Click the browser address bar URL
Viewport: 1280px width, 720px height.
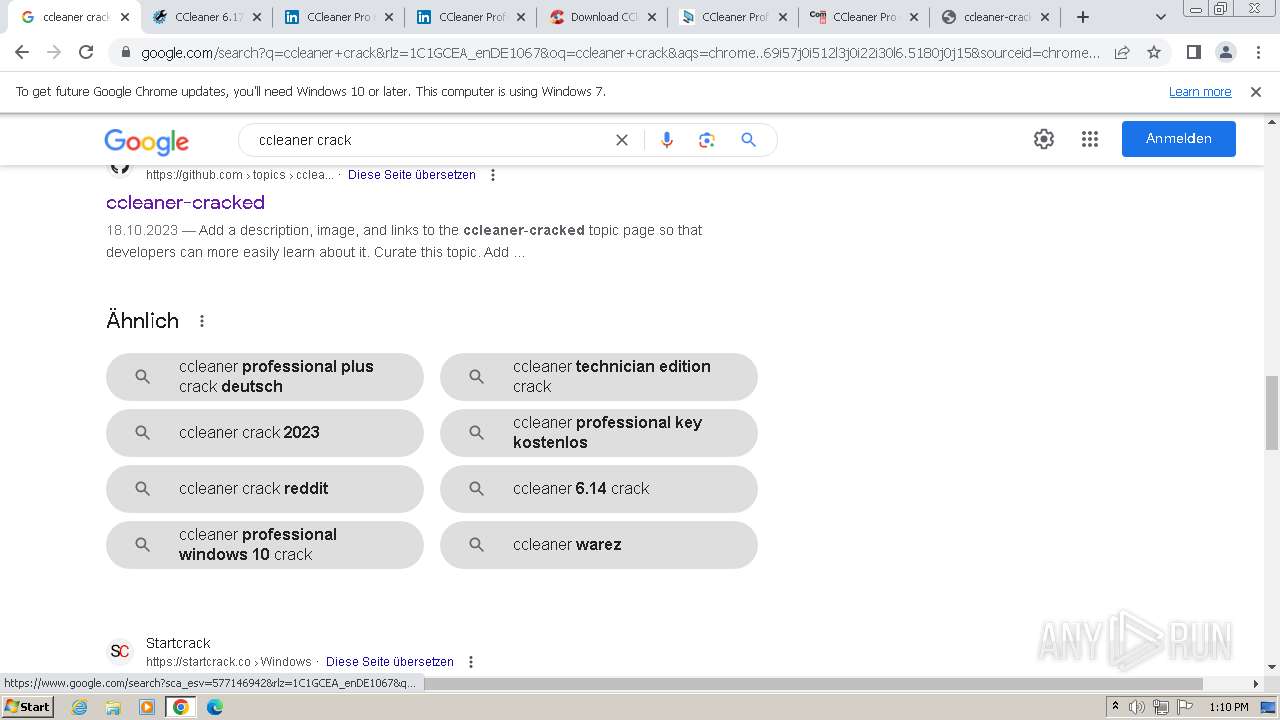click(620, 53)
